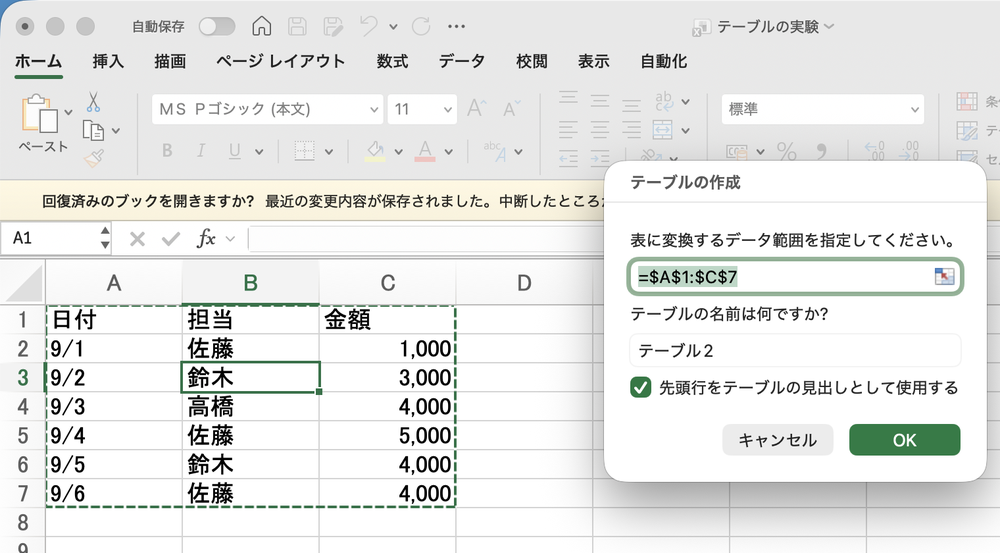
Task: Expand the Fill Color dropdown arrow
Action: click(399, 152)
